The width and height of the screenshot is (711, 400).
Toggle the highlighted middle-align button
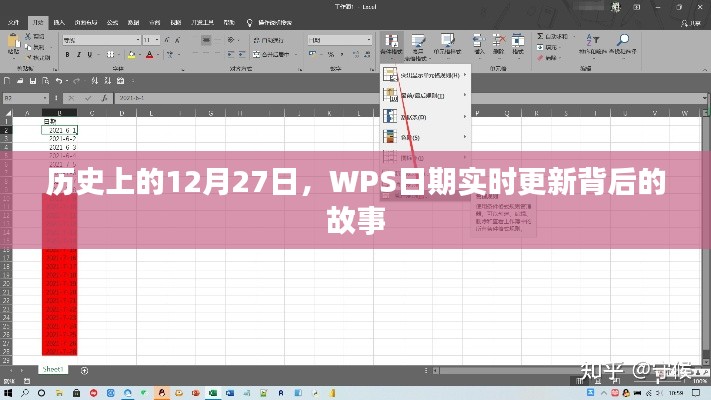(x=206, y=40)
